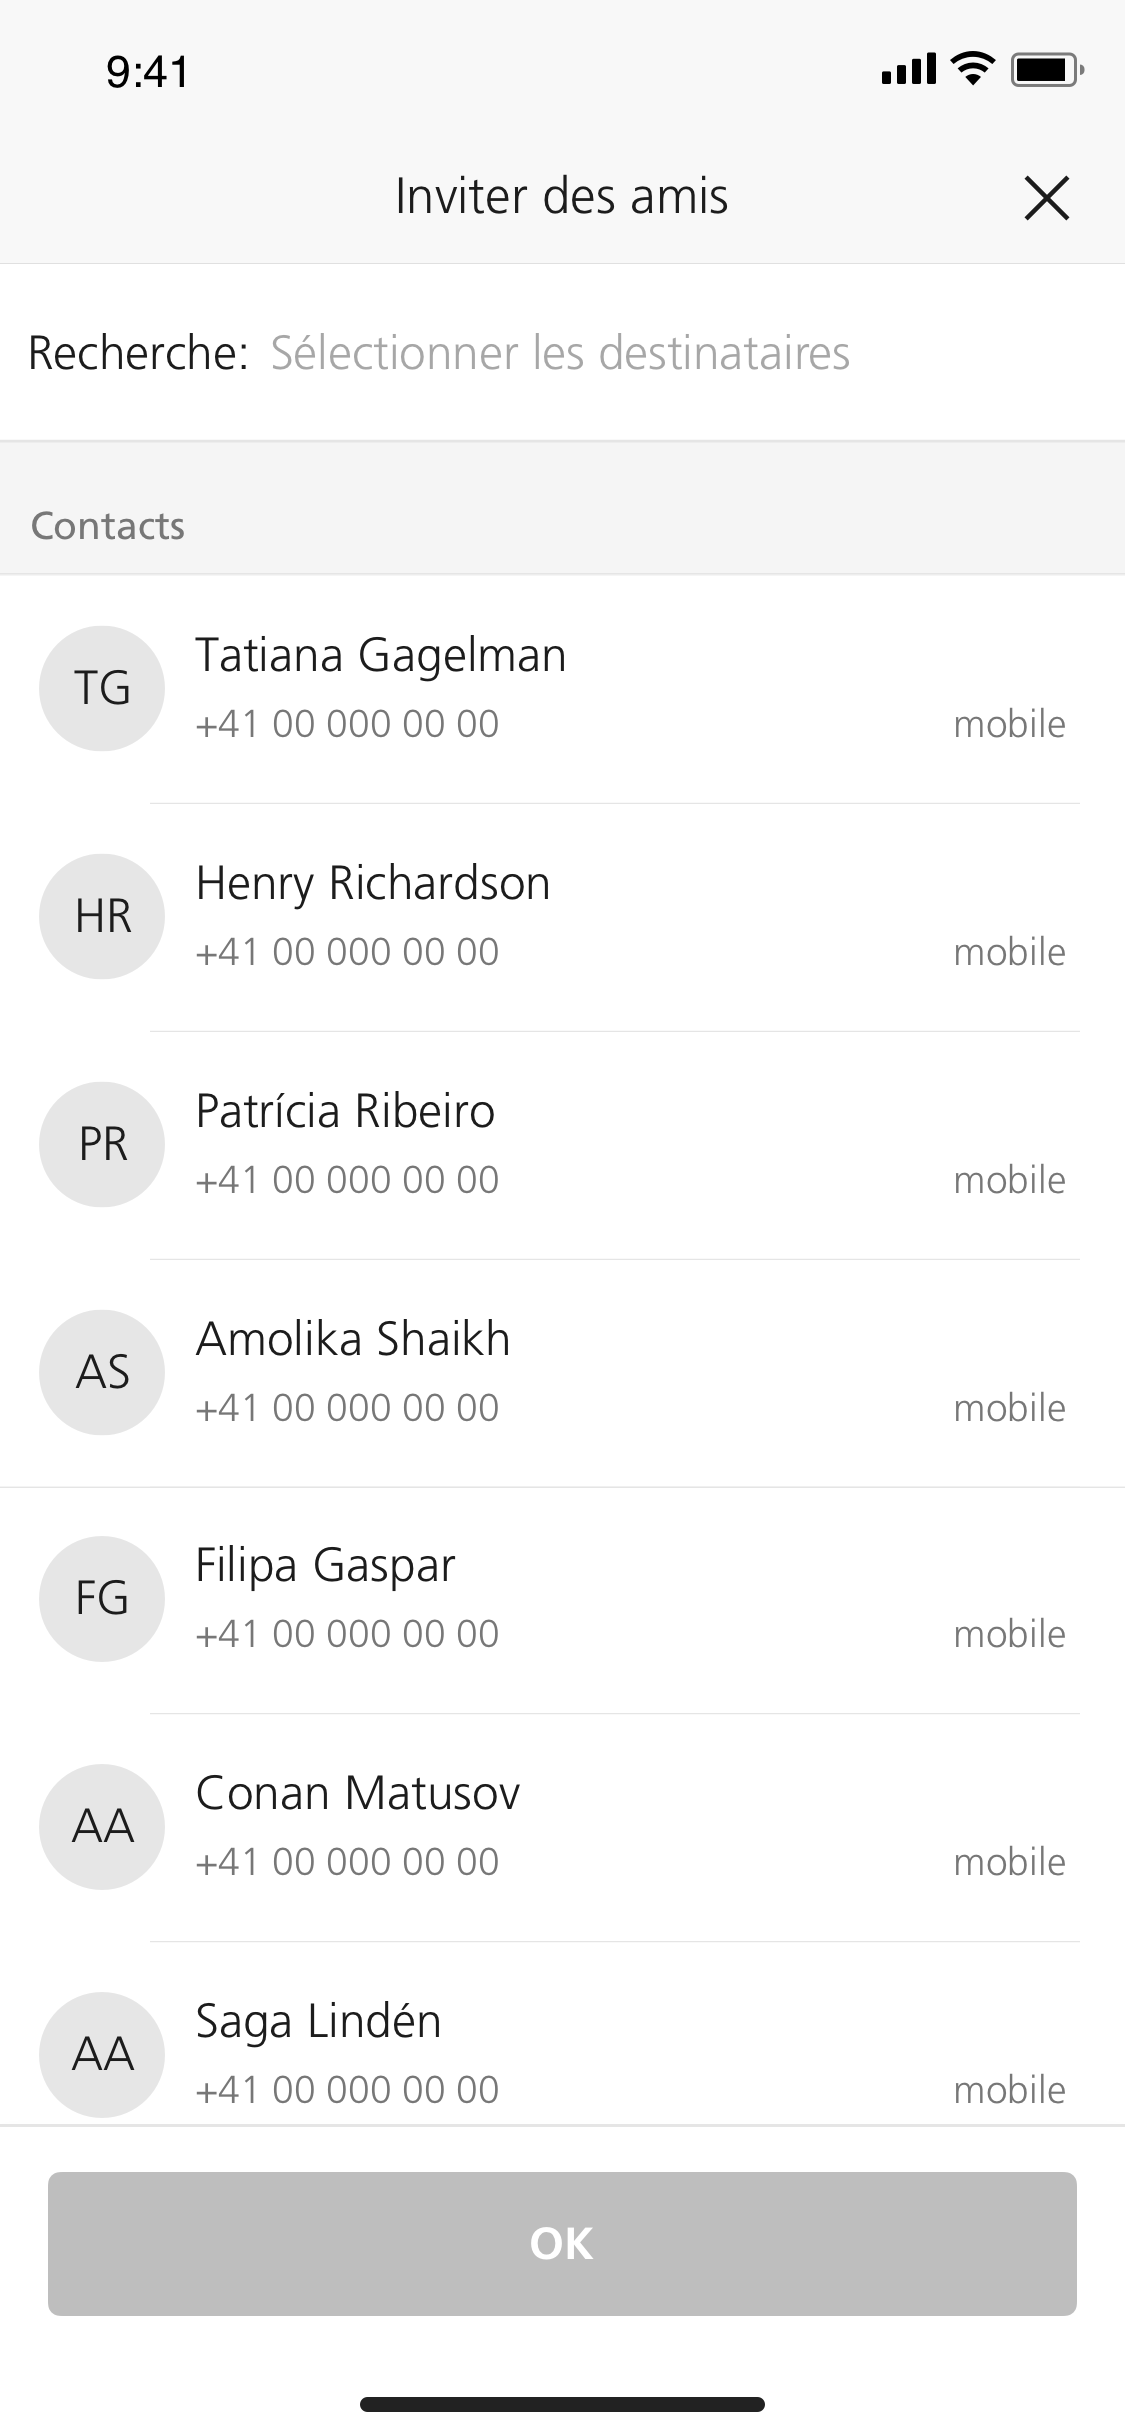Click Tatiana Gagelman's mobile label
Image resolution: width=1125 pixels, height=2436 pixels.
coord(1009,724)
